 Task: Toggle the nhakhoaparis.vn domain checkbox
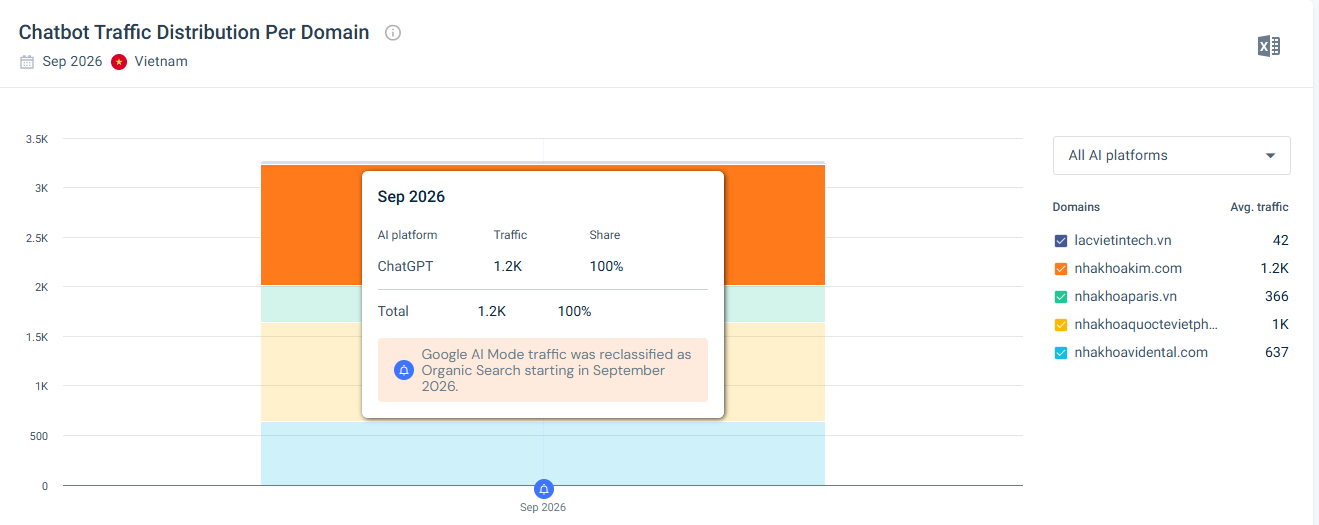pos(1061,297)
